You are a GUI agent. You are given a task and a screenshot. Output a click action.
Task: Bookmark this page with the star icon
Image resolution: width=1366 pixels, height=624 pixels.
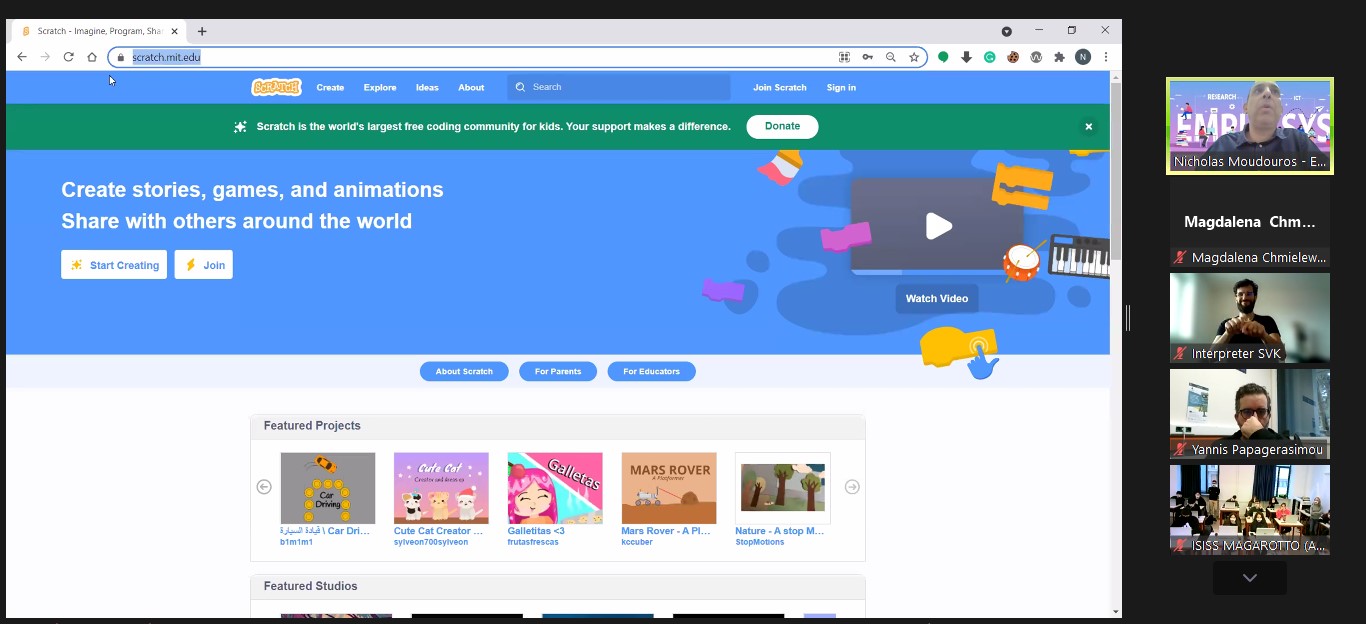(x=914, y=57)
